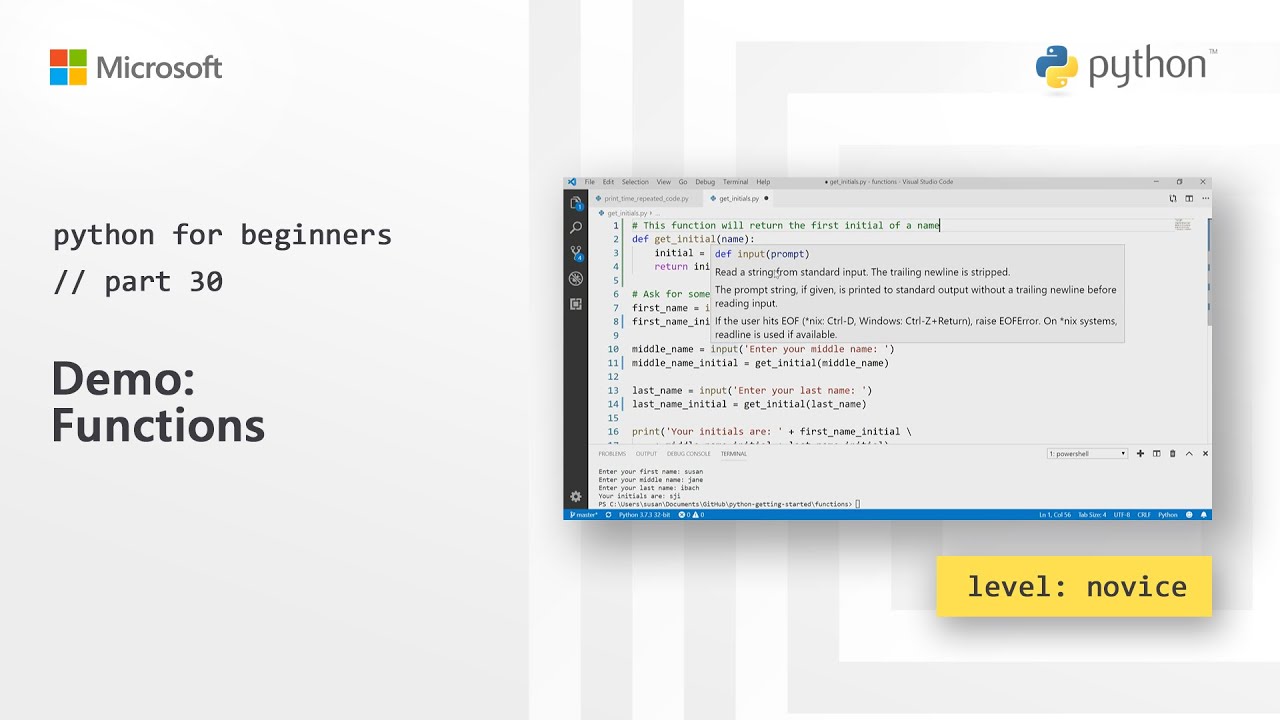Click the last_name input line 13

click(752, 391)
